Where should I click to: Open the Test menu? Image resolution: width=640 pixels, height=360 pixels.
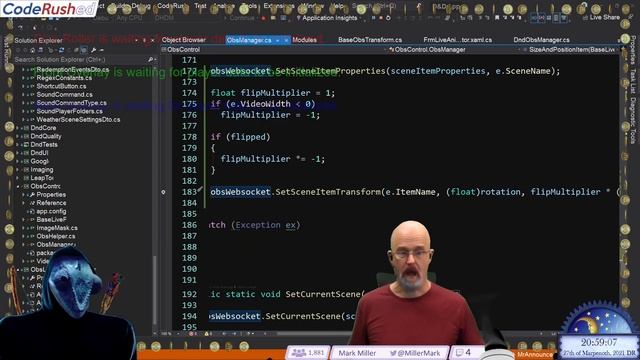point(200,6)
